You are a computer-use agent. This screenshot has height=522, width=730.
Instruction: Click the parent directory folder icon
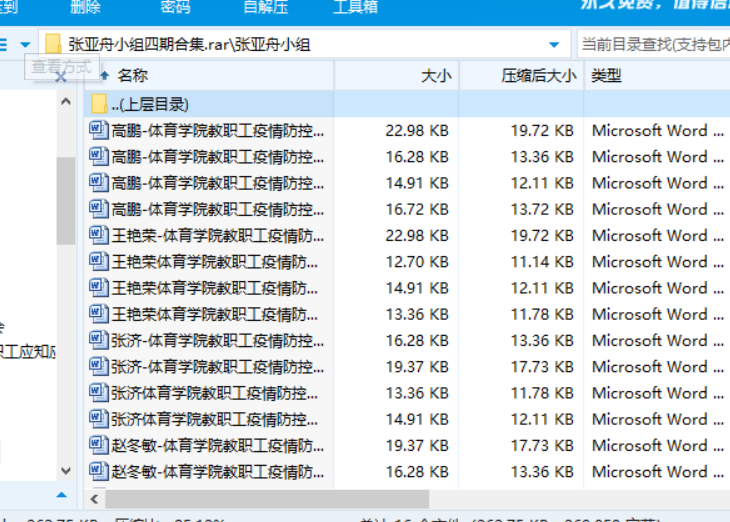point(99,104)
